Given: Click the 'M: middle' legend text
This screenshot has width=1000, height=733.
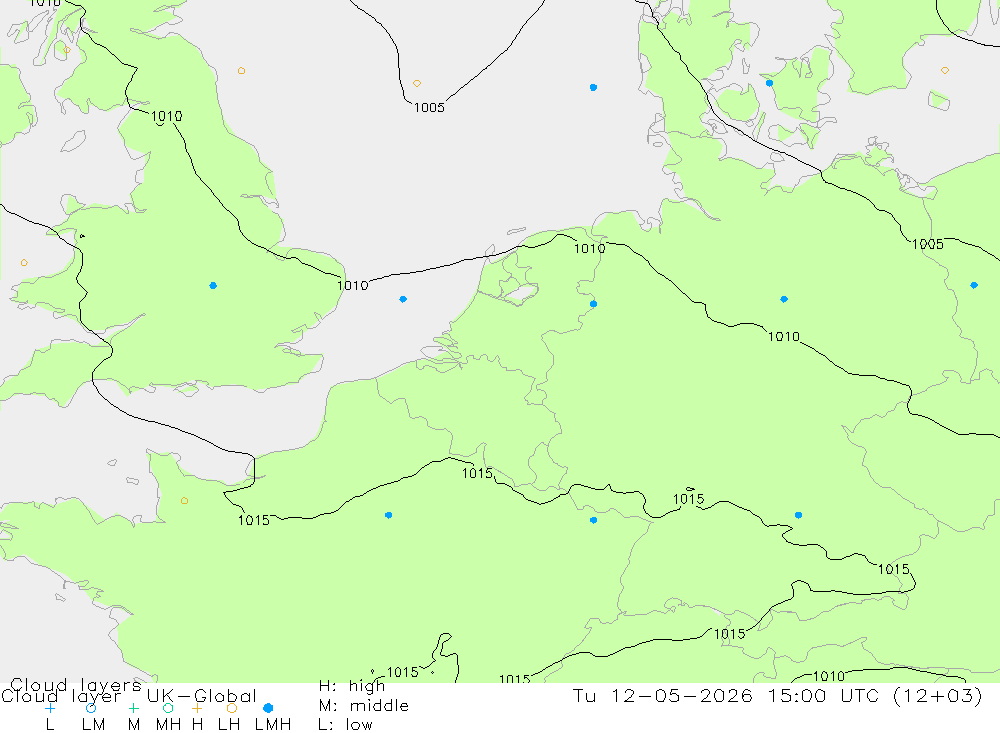Looking at the screenshot, I should (x=364, y=706).
